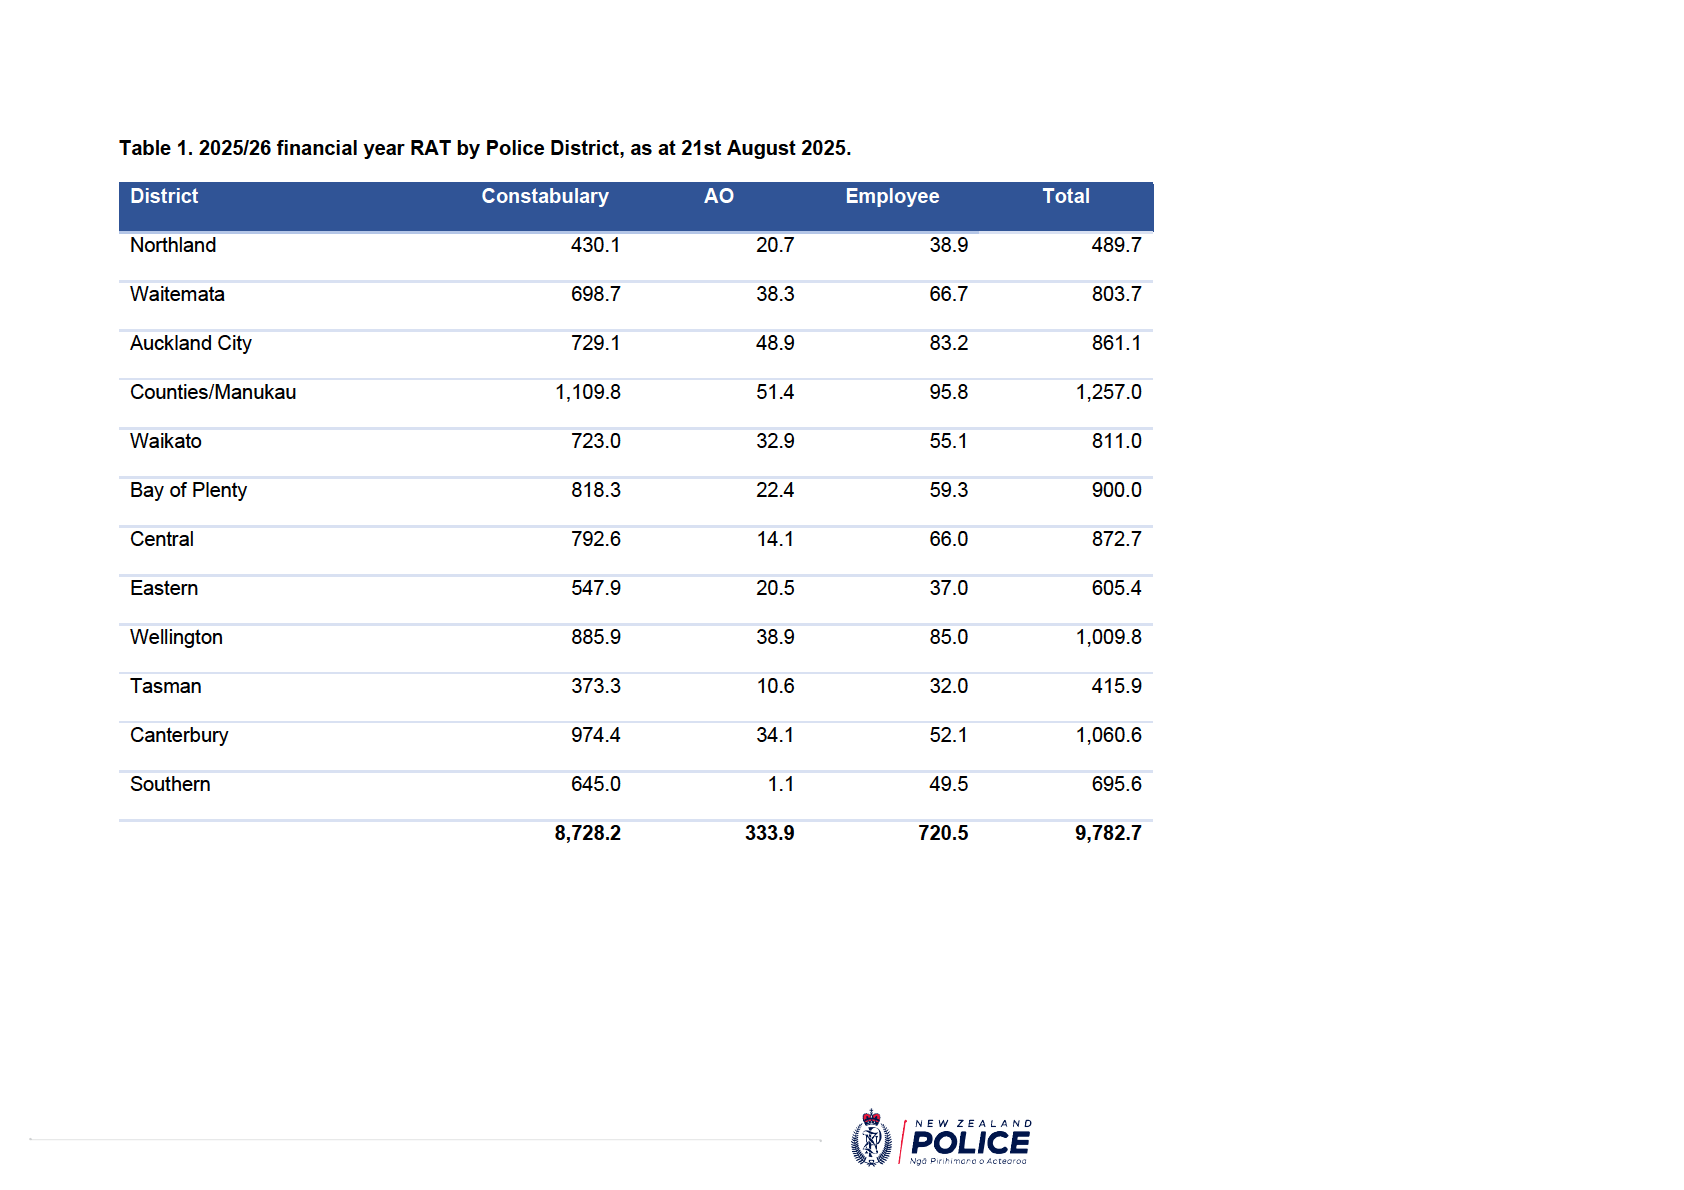
Task: Click the New Zealand Police crest emblem
Action: click(x=871, y=1139)
